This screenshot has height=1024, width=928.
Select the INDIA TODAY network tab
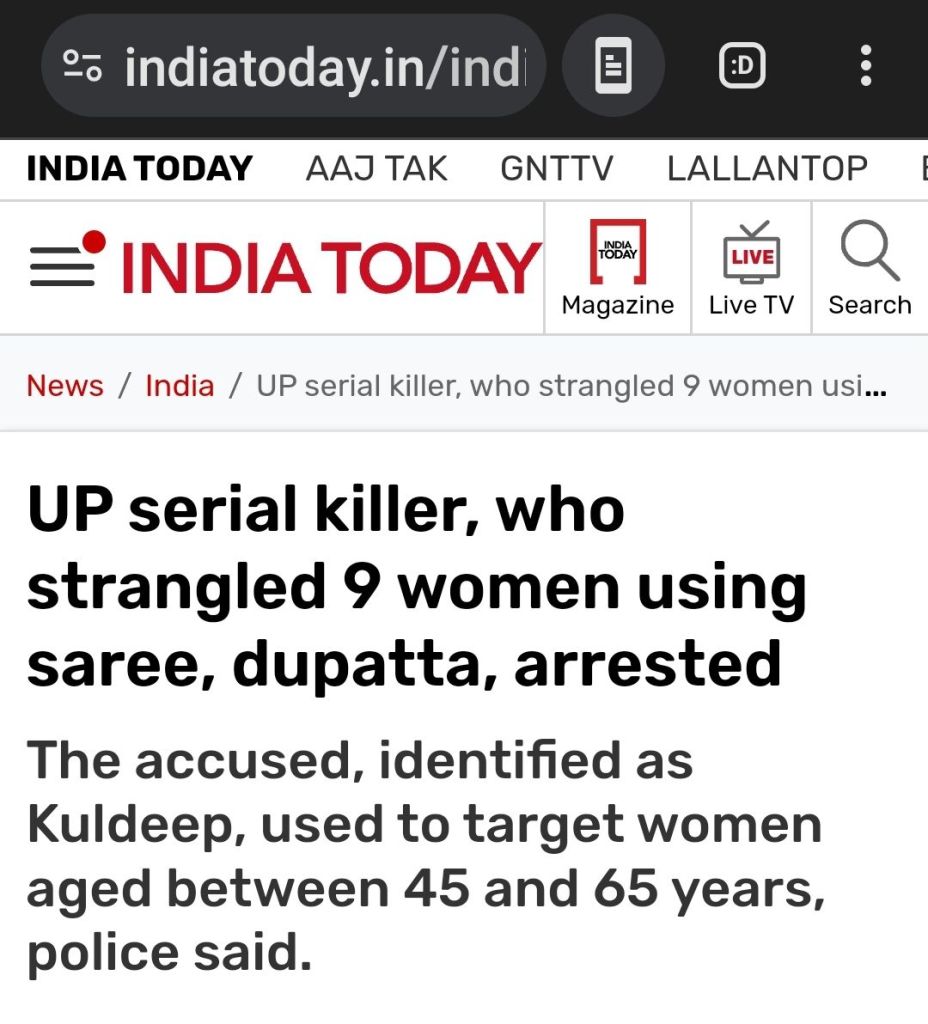[x=139, y=168]
